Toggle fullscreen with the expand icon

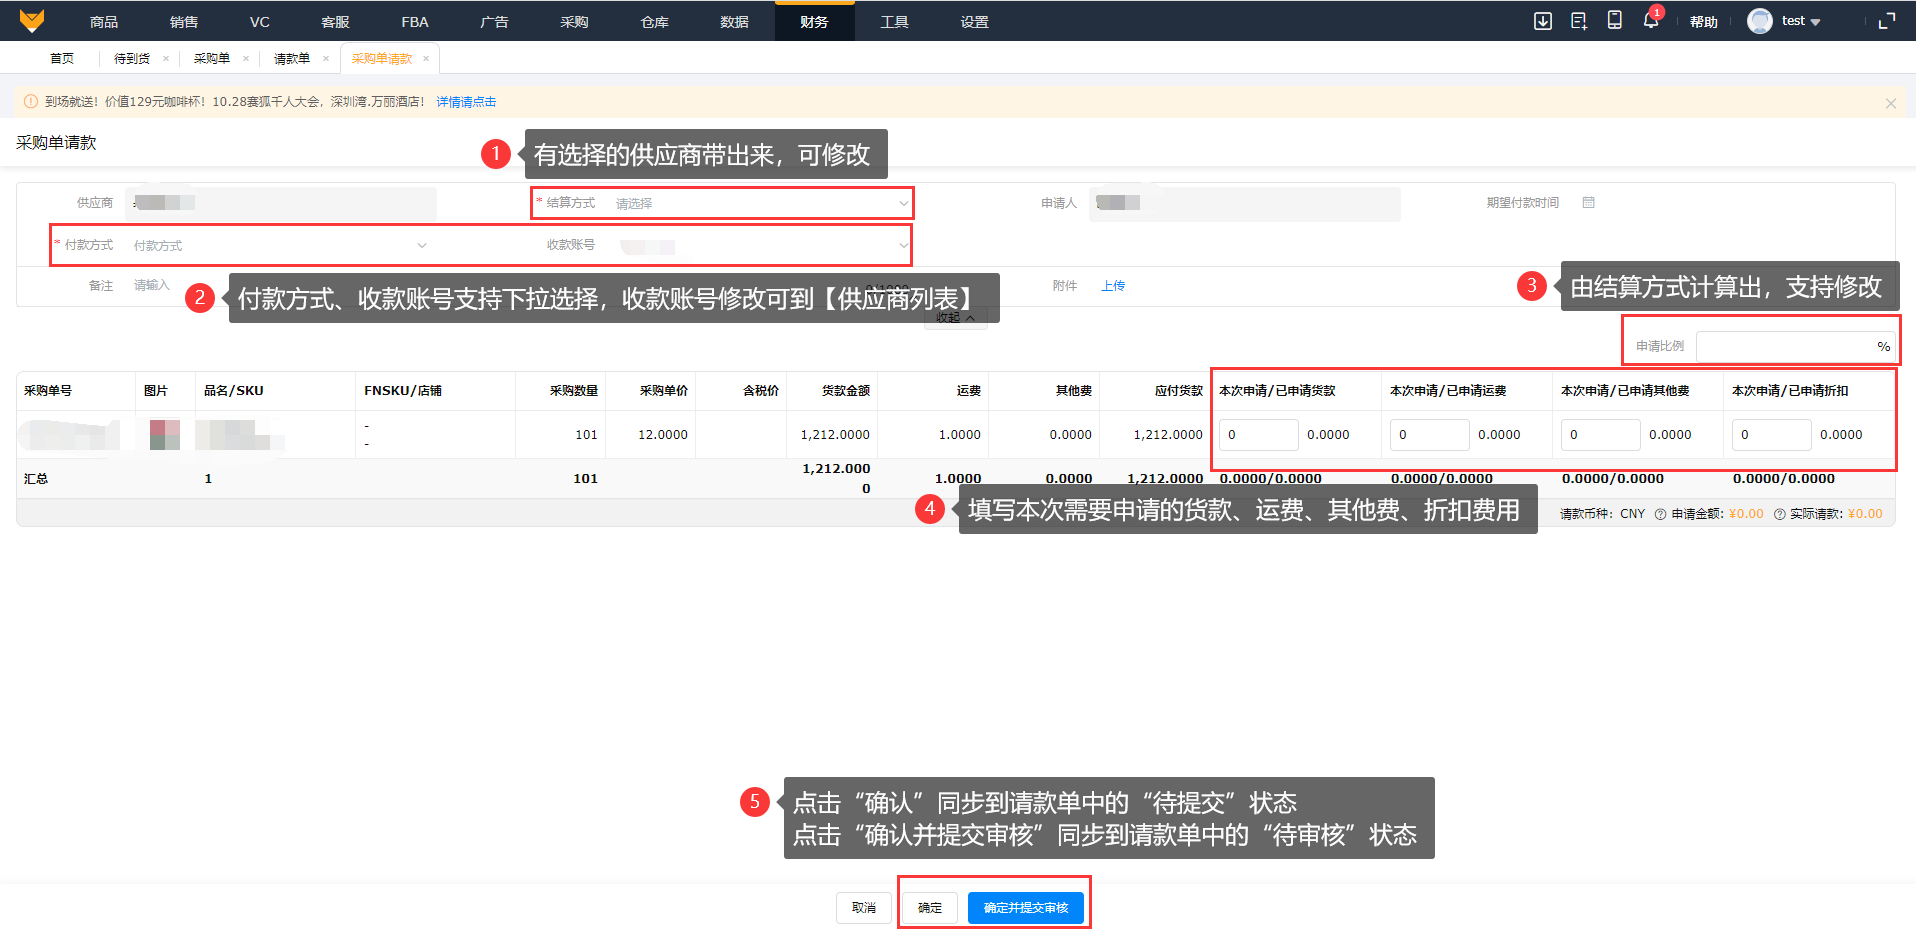point(1887,21)
